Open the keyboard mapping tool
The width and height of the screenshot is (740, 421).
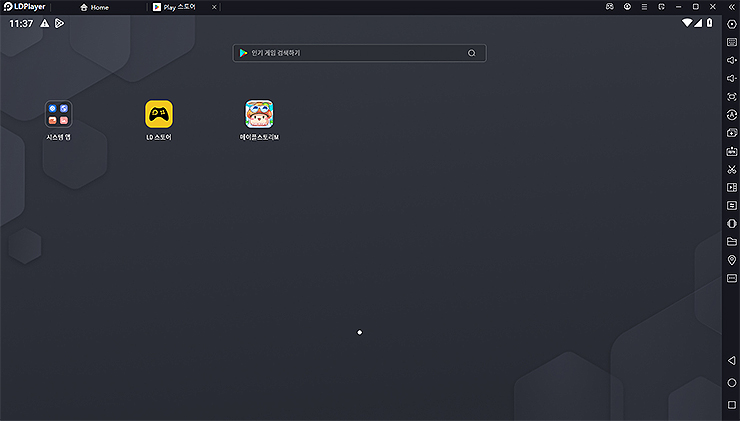pos(732,42)
